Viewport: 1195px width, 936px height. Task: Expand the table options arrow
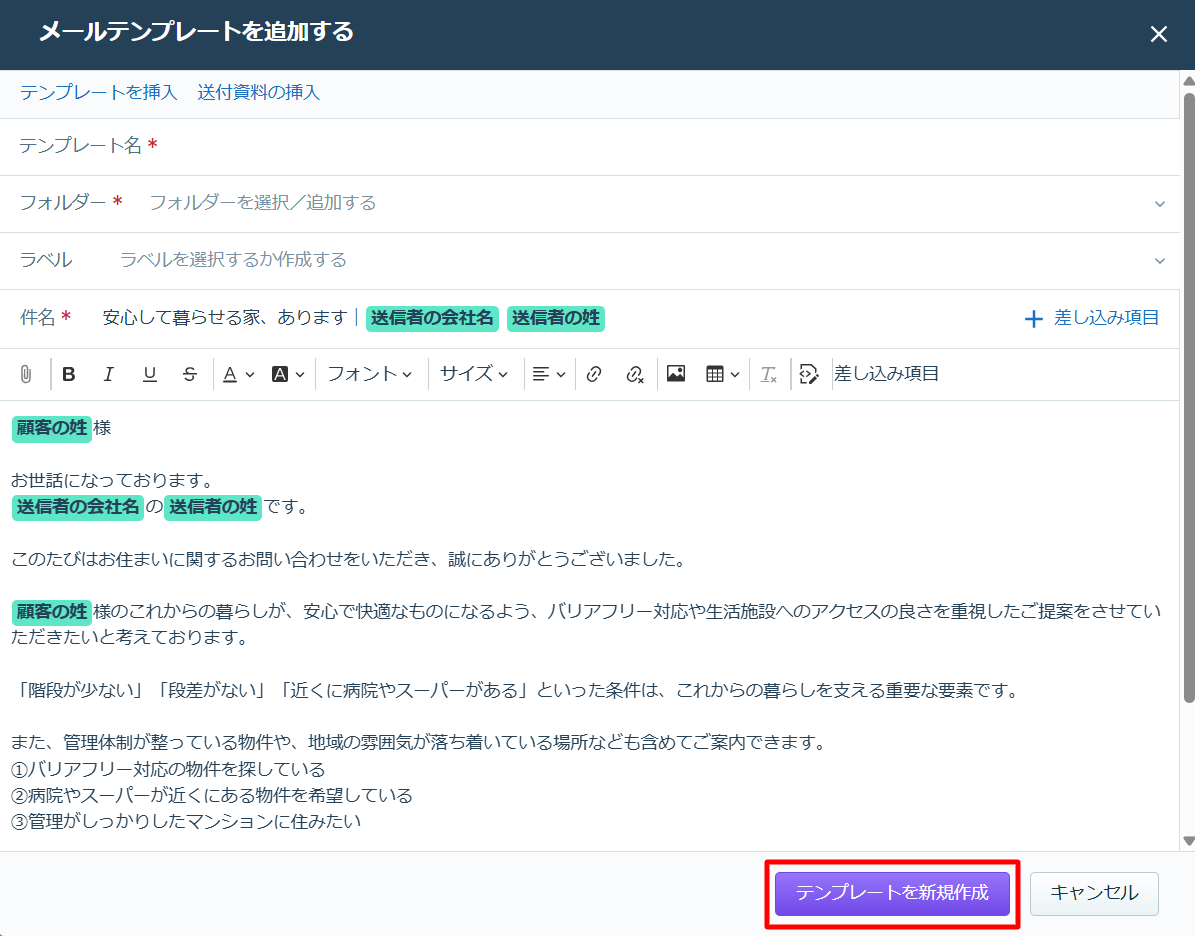[735, 375]
